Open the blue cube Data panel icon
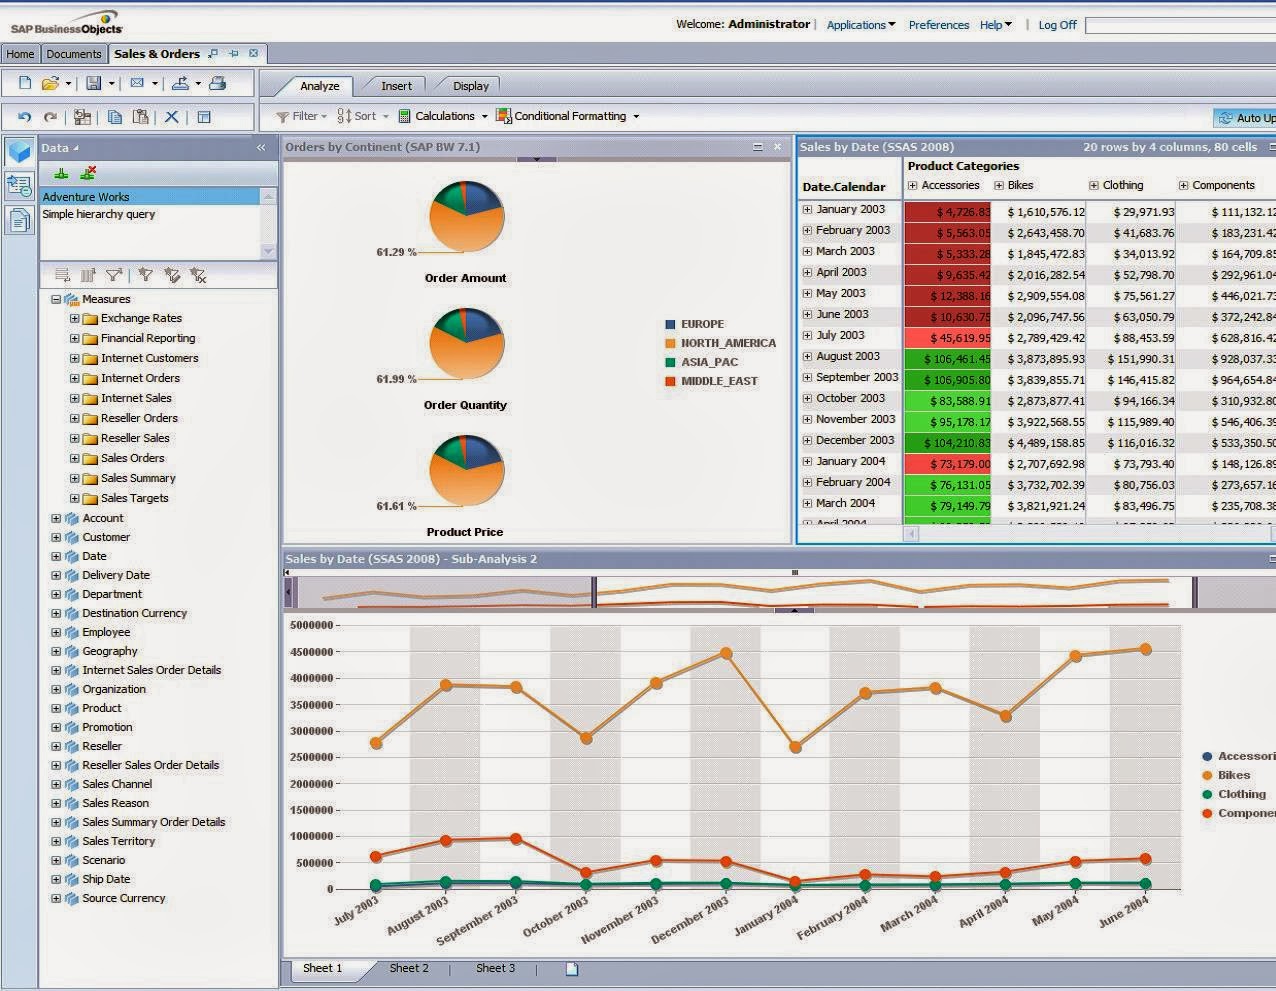 coord(19,152)
